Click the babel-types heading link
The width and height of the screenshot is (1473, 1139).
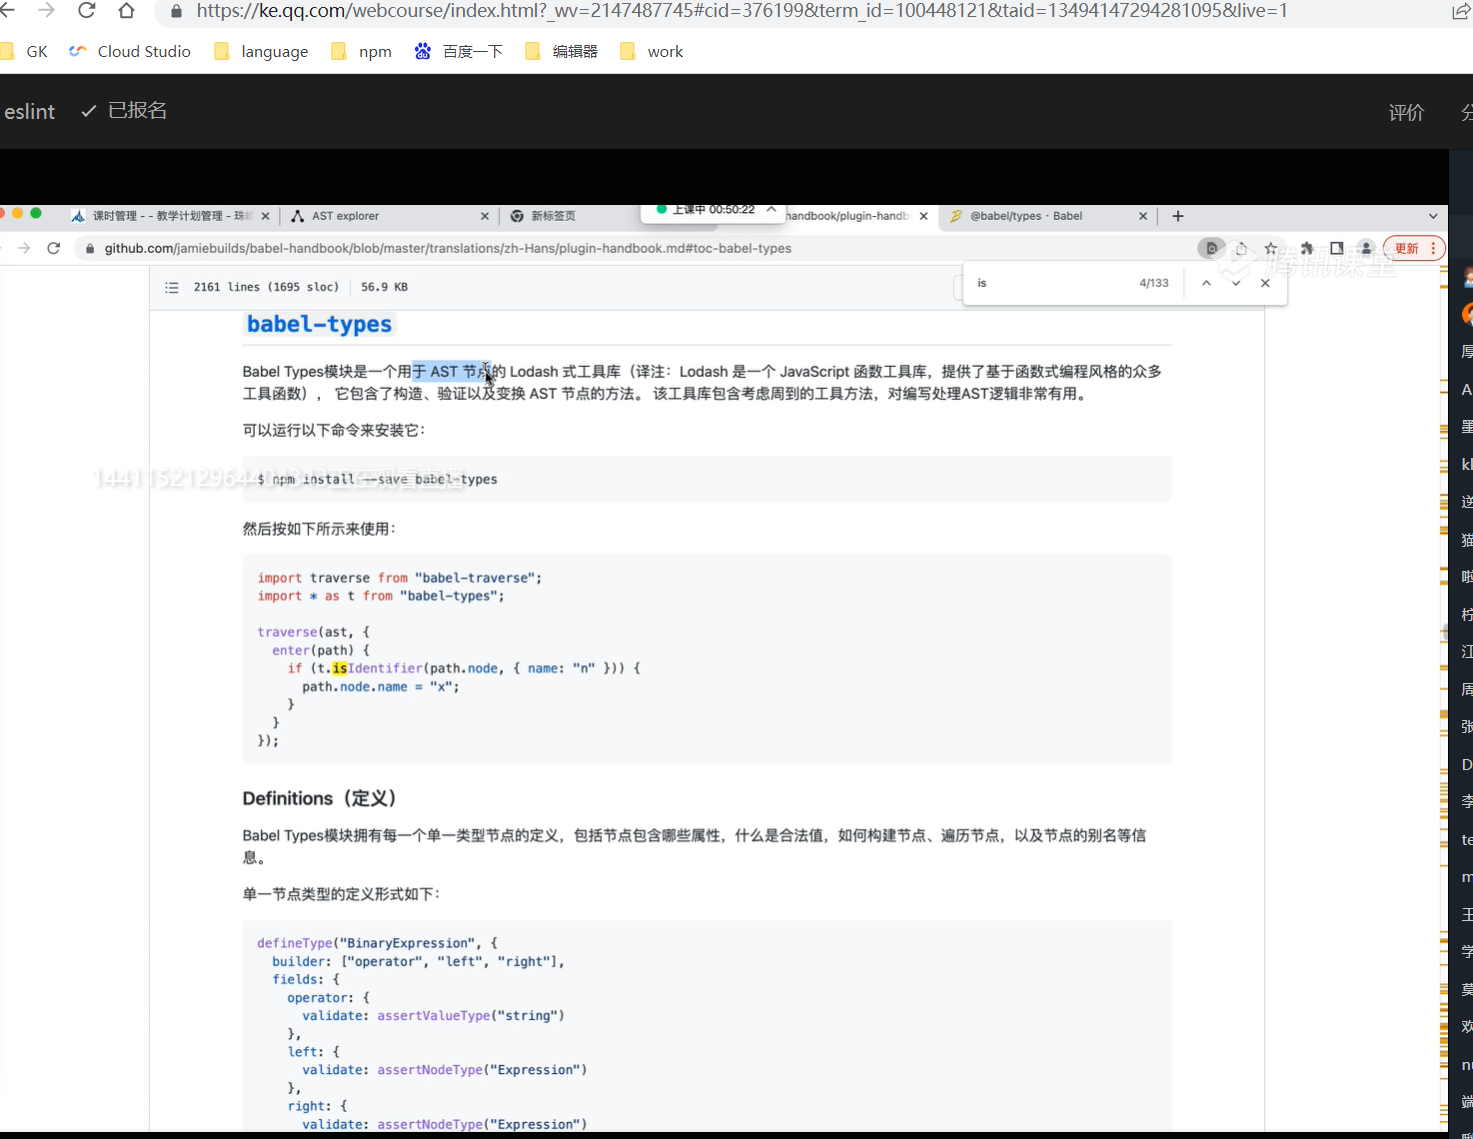tap(319, 324)
